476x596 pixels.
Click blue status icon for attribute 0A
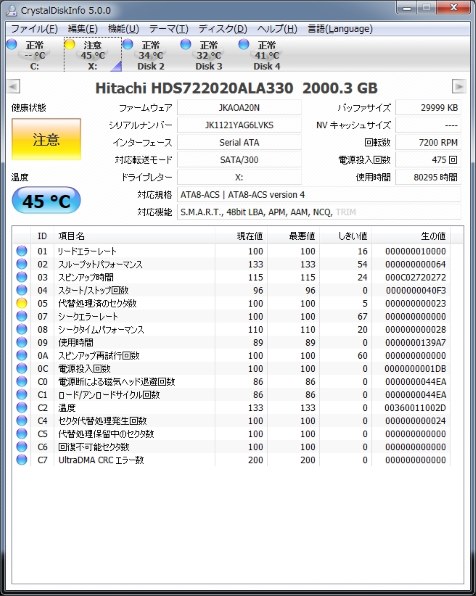click(22, 355)
